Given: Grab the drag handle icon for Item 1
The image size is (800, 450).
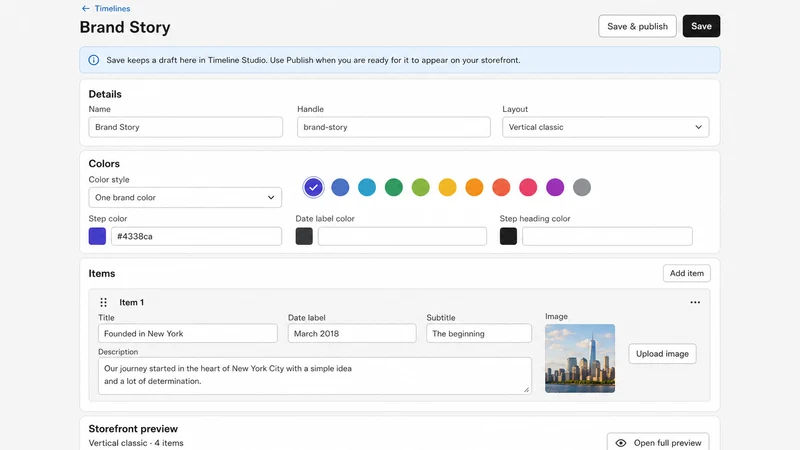Looking at the screenshot, I should tap(104, 303).
